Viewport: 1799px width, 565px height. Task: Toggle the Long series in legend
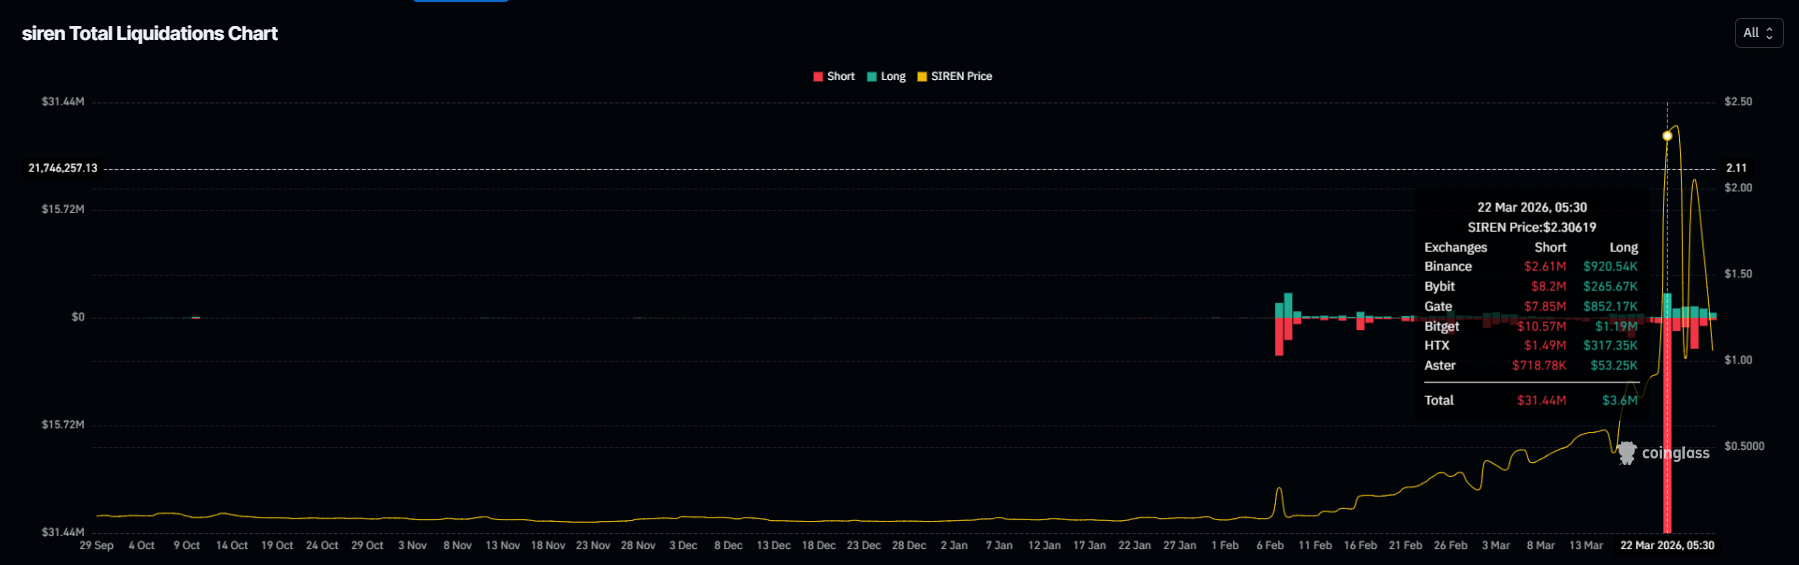click(886, 76)
